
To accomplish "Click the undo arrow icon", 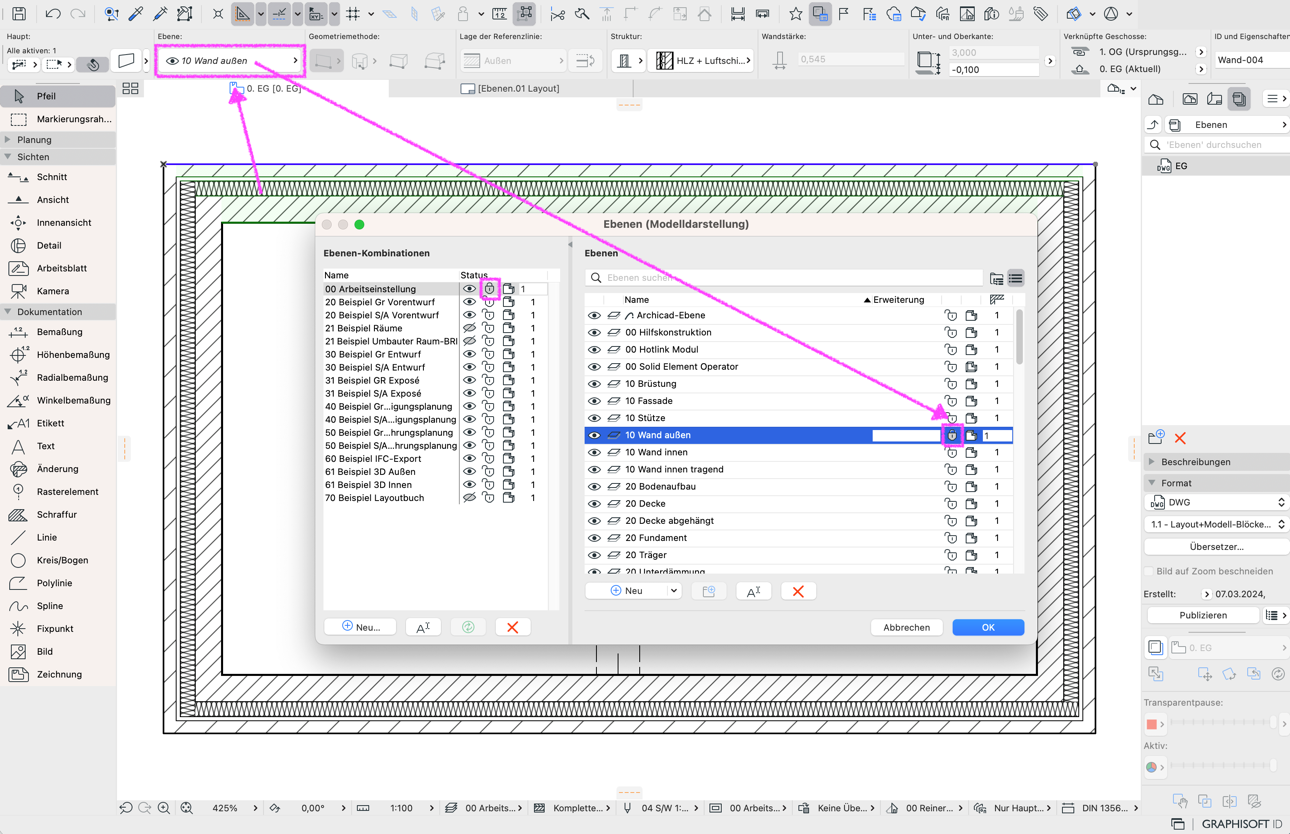I will (x=53, y=14).
